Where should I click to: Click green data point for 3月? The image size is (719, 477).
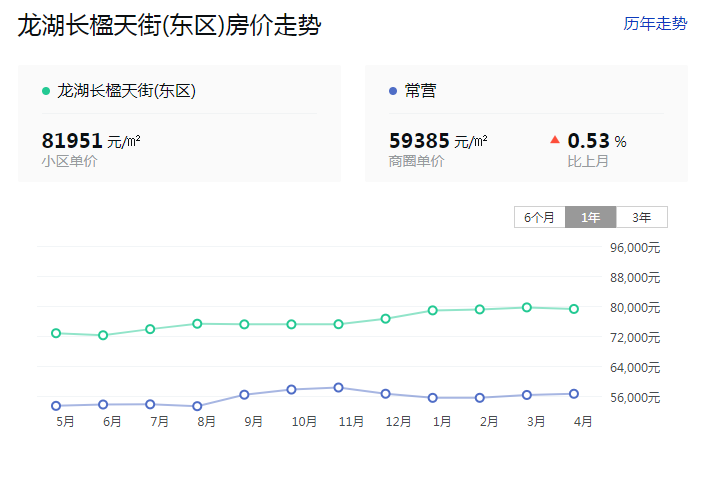tap(527, 307)
